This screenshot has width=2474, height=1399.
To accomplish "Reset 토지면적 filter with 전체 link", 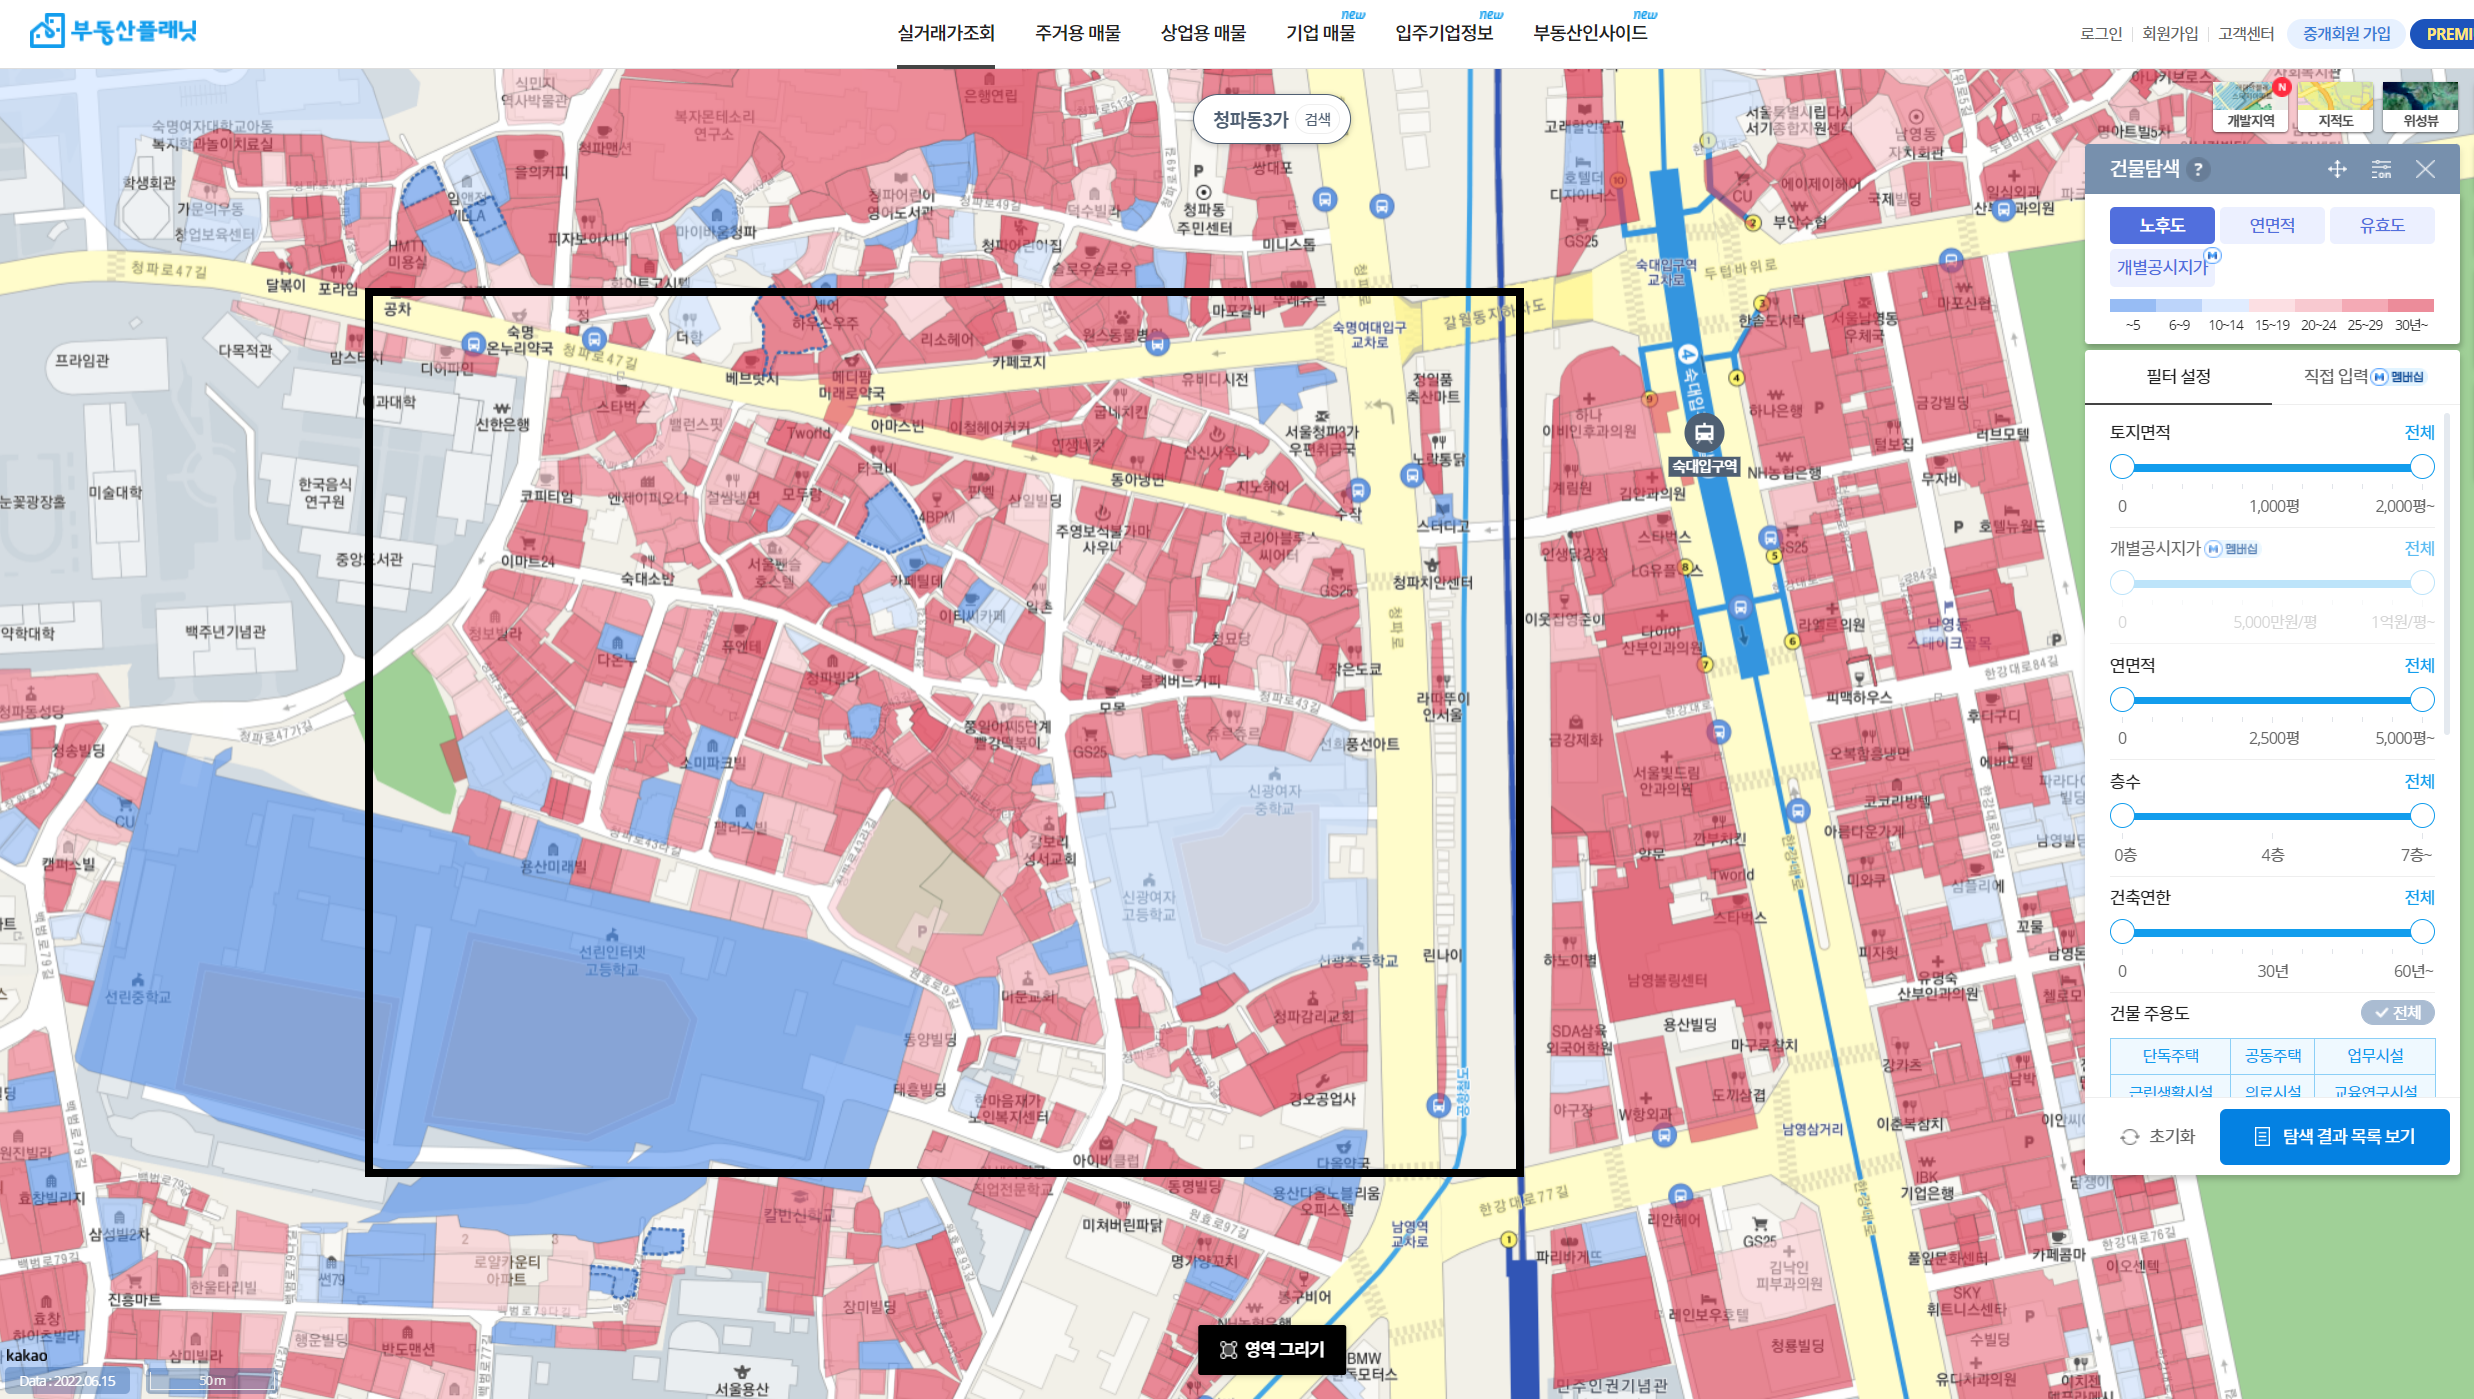I will (2419, 432).
